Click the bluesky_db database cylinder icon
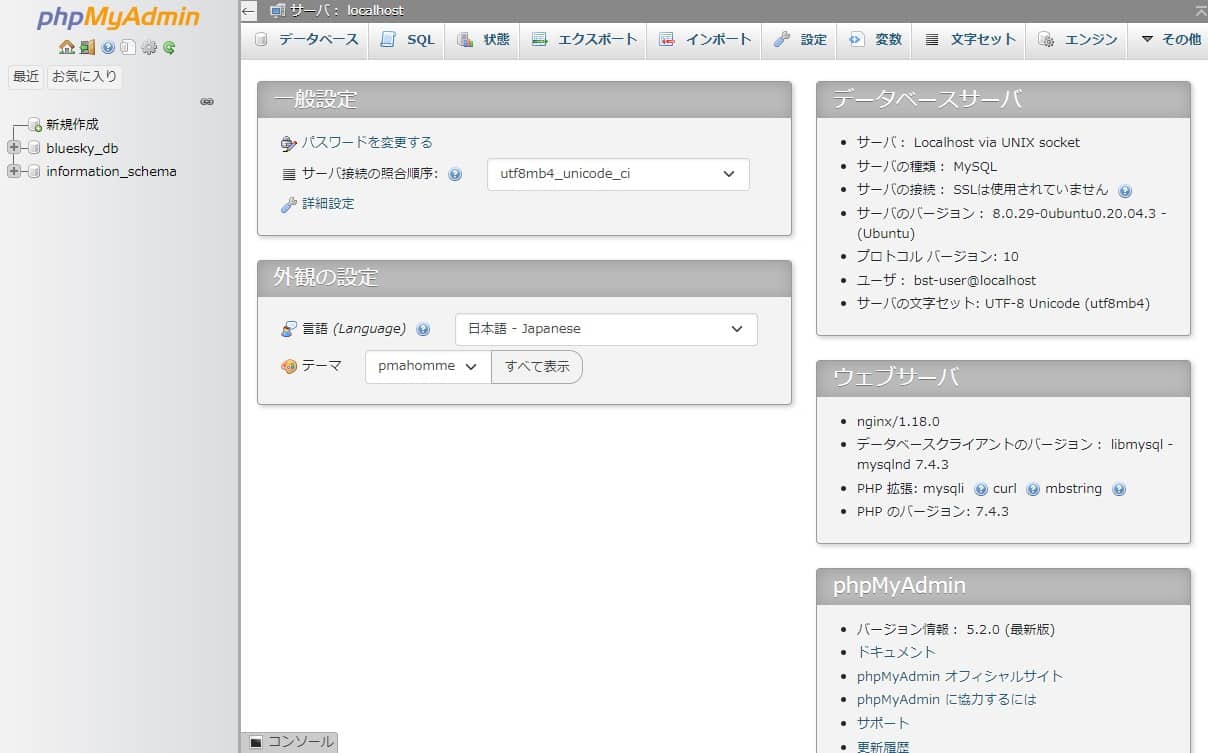1208x753 pixels. 34,148
